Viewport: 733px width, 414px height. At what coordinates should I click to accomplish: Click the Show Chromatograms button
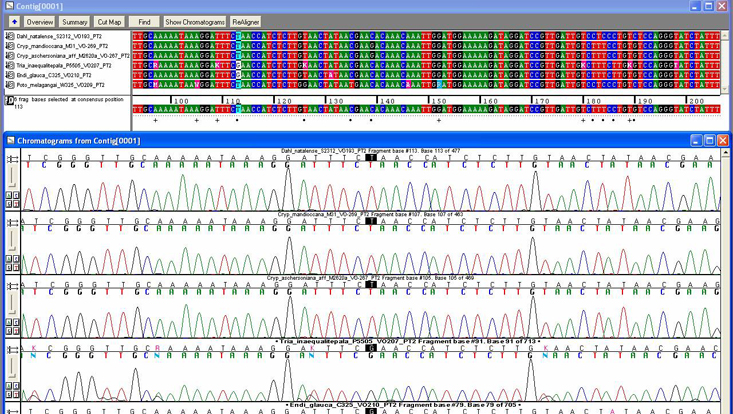click(195, 22)
